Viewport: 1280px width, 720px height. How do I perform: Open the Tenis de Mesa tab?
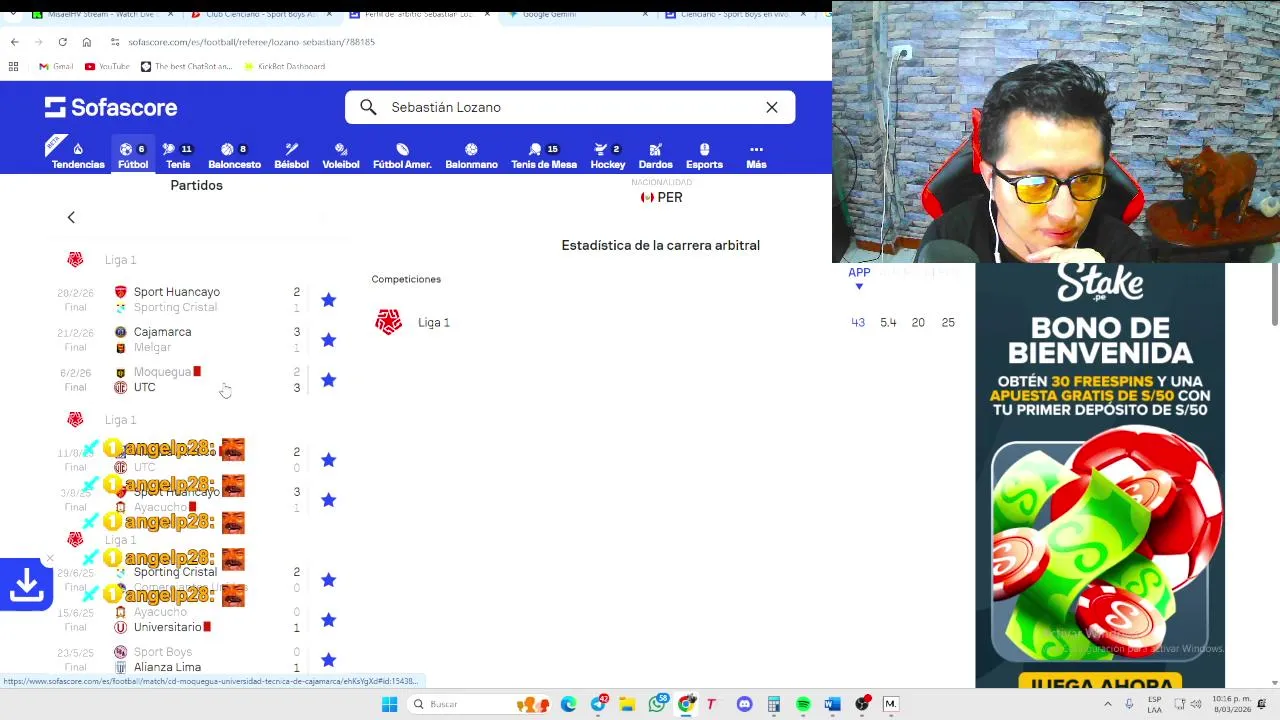click(x=544, y=155)
